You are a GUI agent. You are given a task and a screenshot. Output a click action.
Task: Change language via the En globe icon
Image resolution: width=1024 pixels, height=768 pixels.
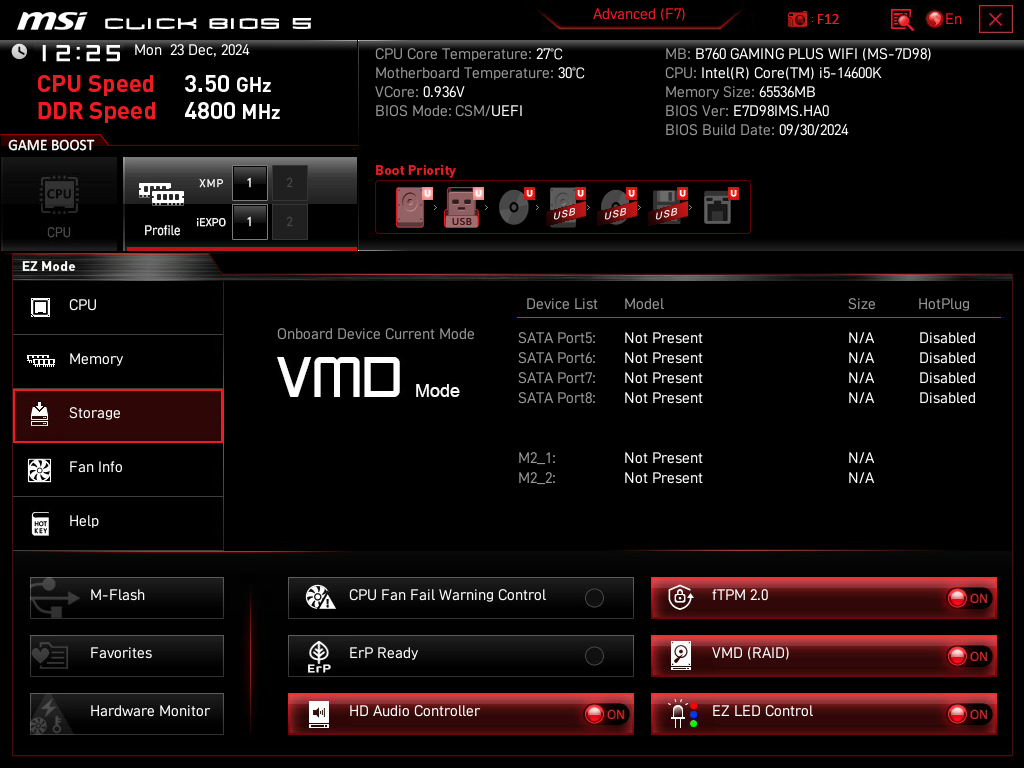[x=944, y=19]
